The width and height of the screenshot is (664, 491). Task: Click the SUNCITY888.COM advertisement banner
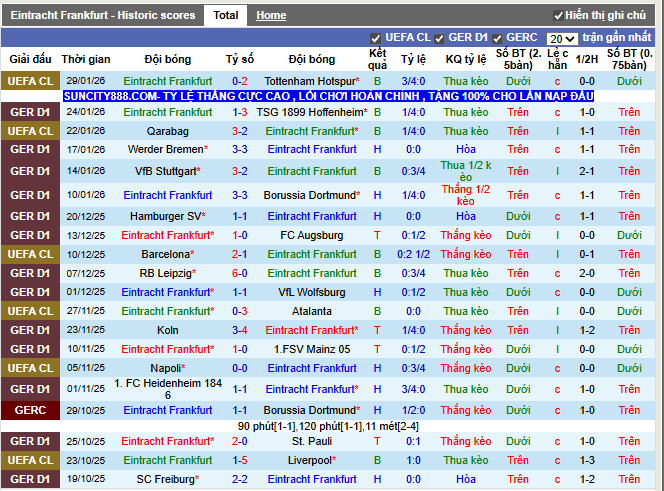(328, 96)
